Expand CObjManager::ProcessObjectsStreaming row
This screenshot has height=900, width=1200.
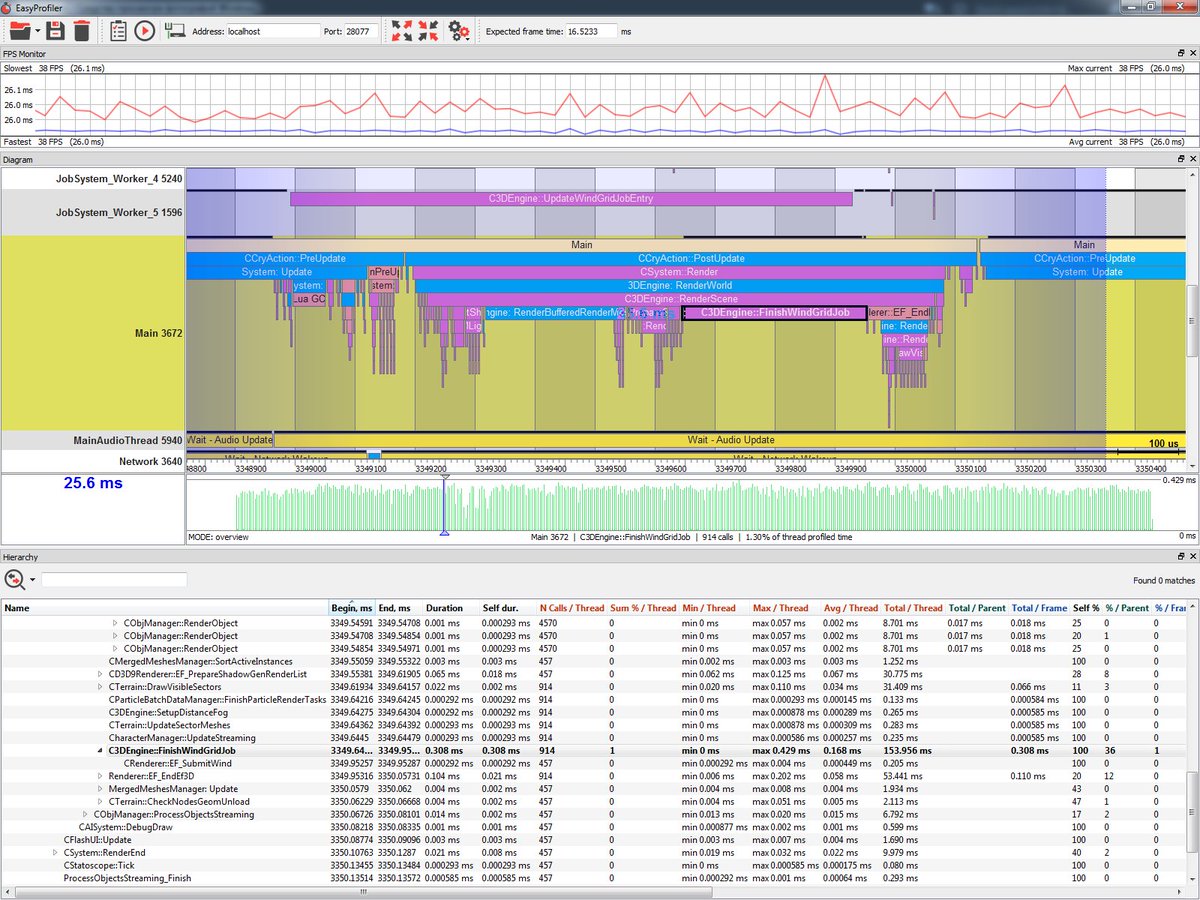click(x=85, y=814)
